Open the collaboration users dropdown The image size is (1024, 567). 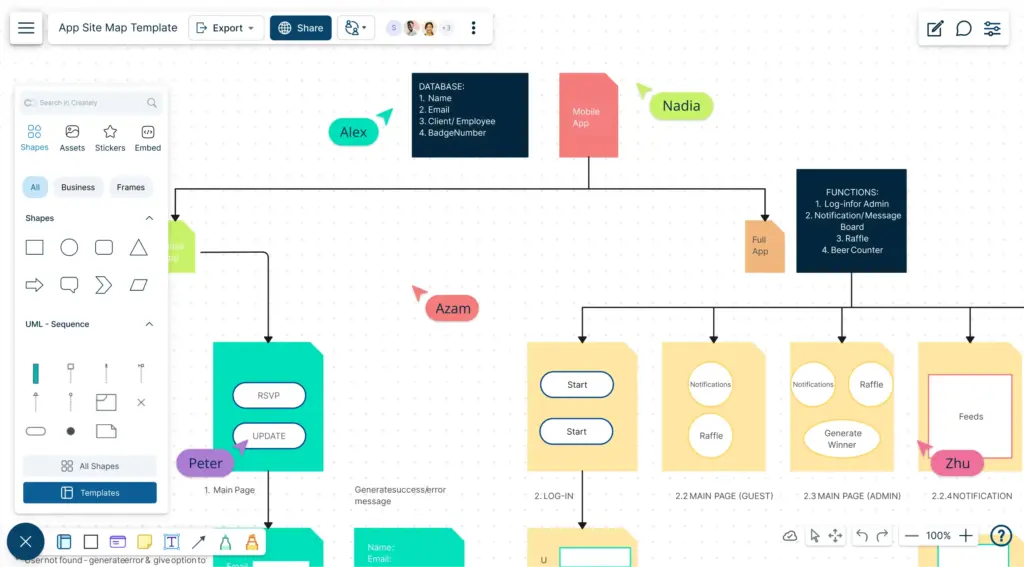click(356, 28)
